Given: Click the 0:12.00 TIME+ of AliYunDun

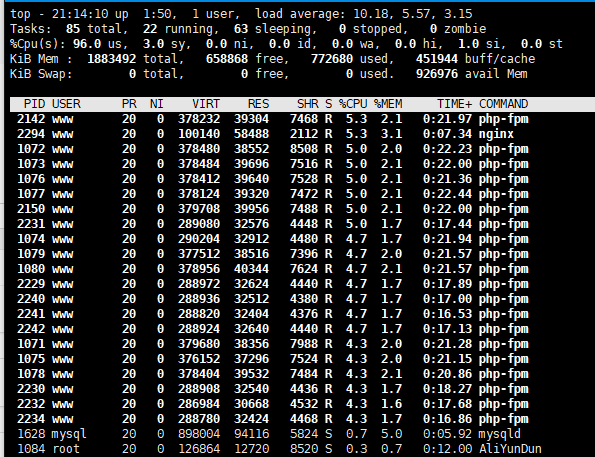Looking at the screenshot, I should [x=447, y=449].
